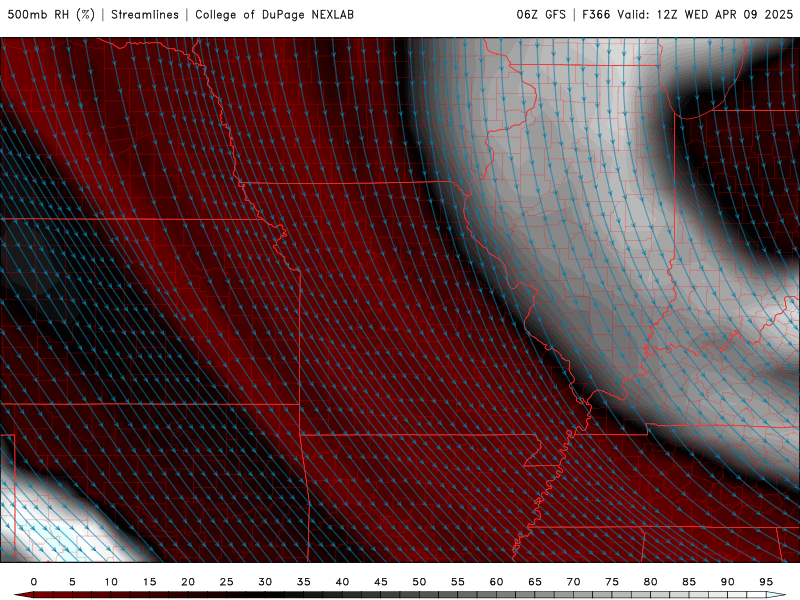Select the "50" colorbar scale label
This screenshot has height=600, width=800.
point(419,582)
